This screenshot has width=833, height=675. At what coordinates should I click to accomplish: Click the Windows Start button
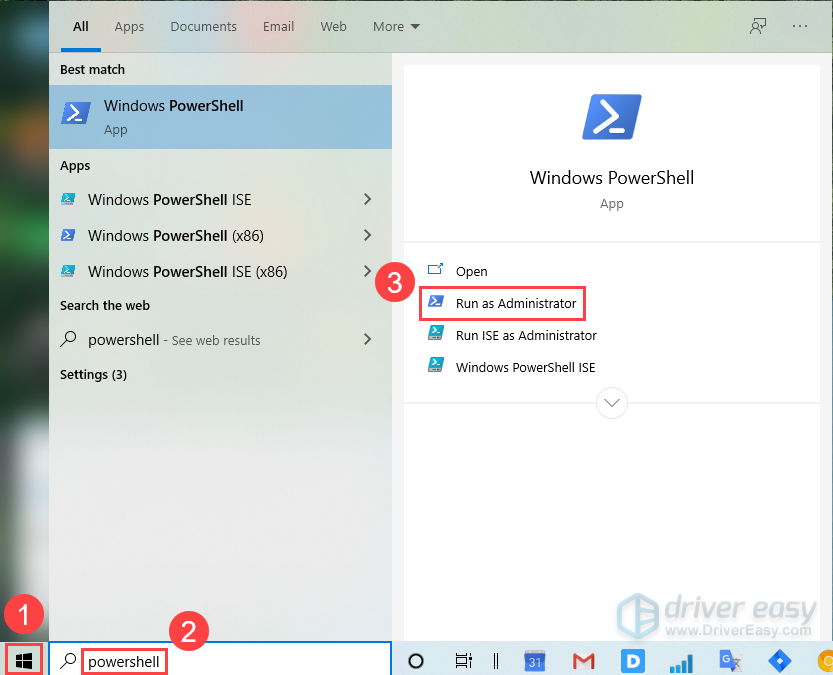tap(24, 660)
